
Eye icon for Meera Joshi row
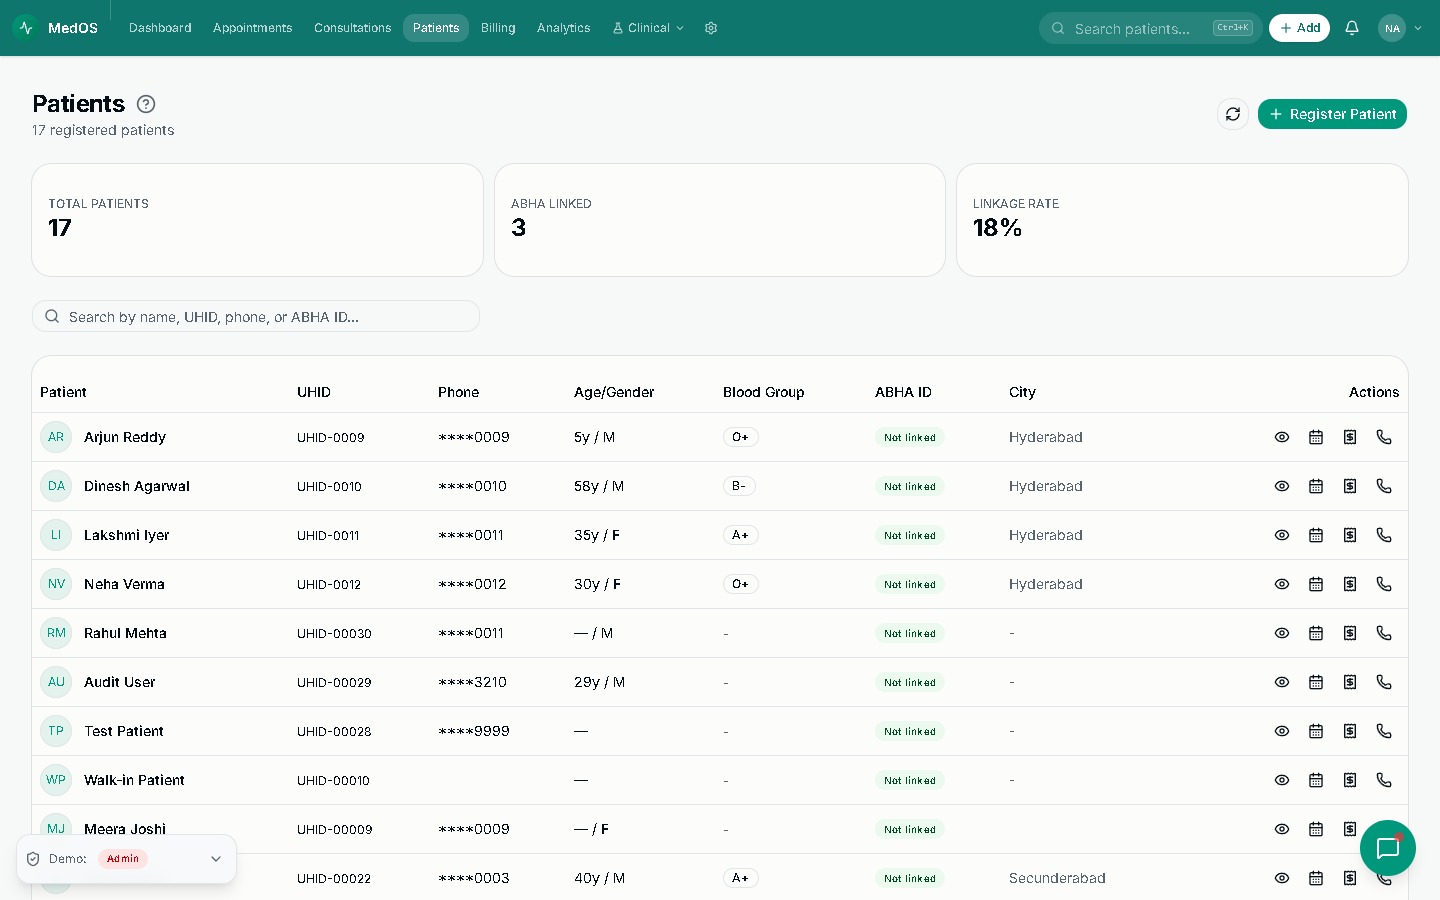pyautogui.click(x=1282, y=829)
